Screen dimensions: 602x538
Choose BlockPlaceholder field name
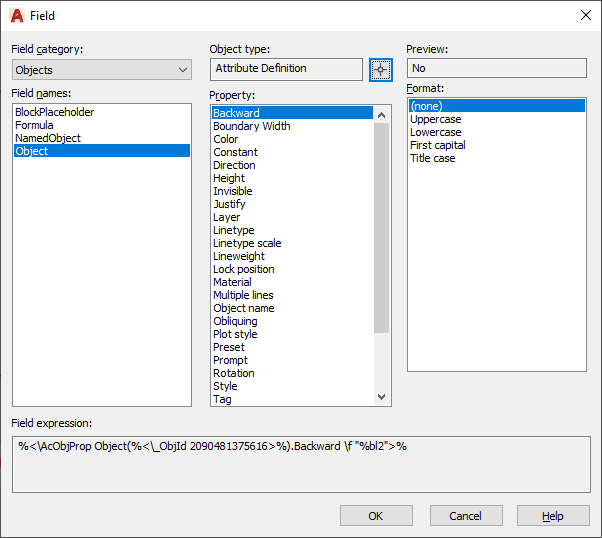tap(54, 112)
